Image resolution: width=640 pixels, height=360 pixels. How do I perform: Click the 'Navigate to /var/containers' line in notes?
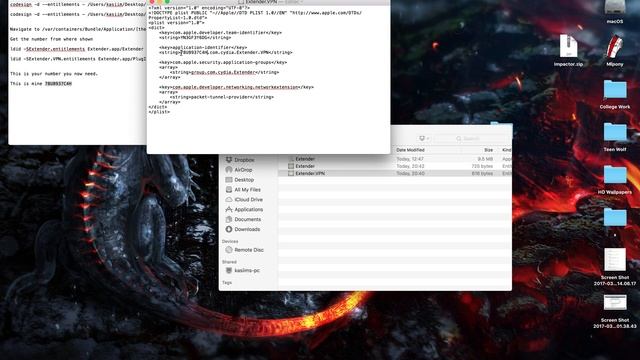[x=78, y=29]
